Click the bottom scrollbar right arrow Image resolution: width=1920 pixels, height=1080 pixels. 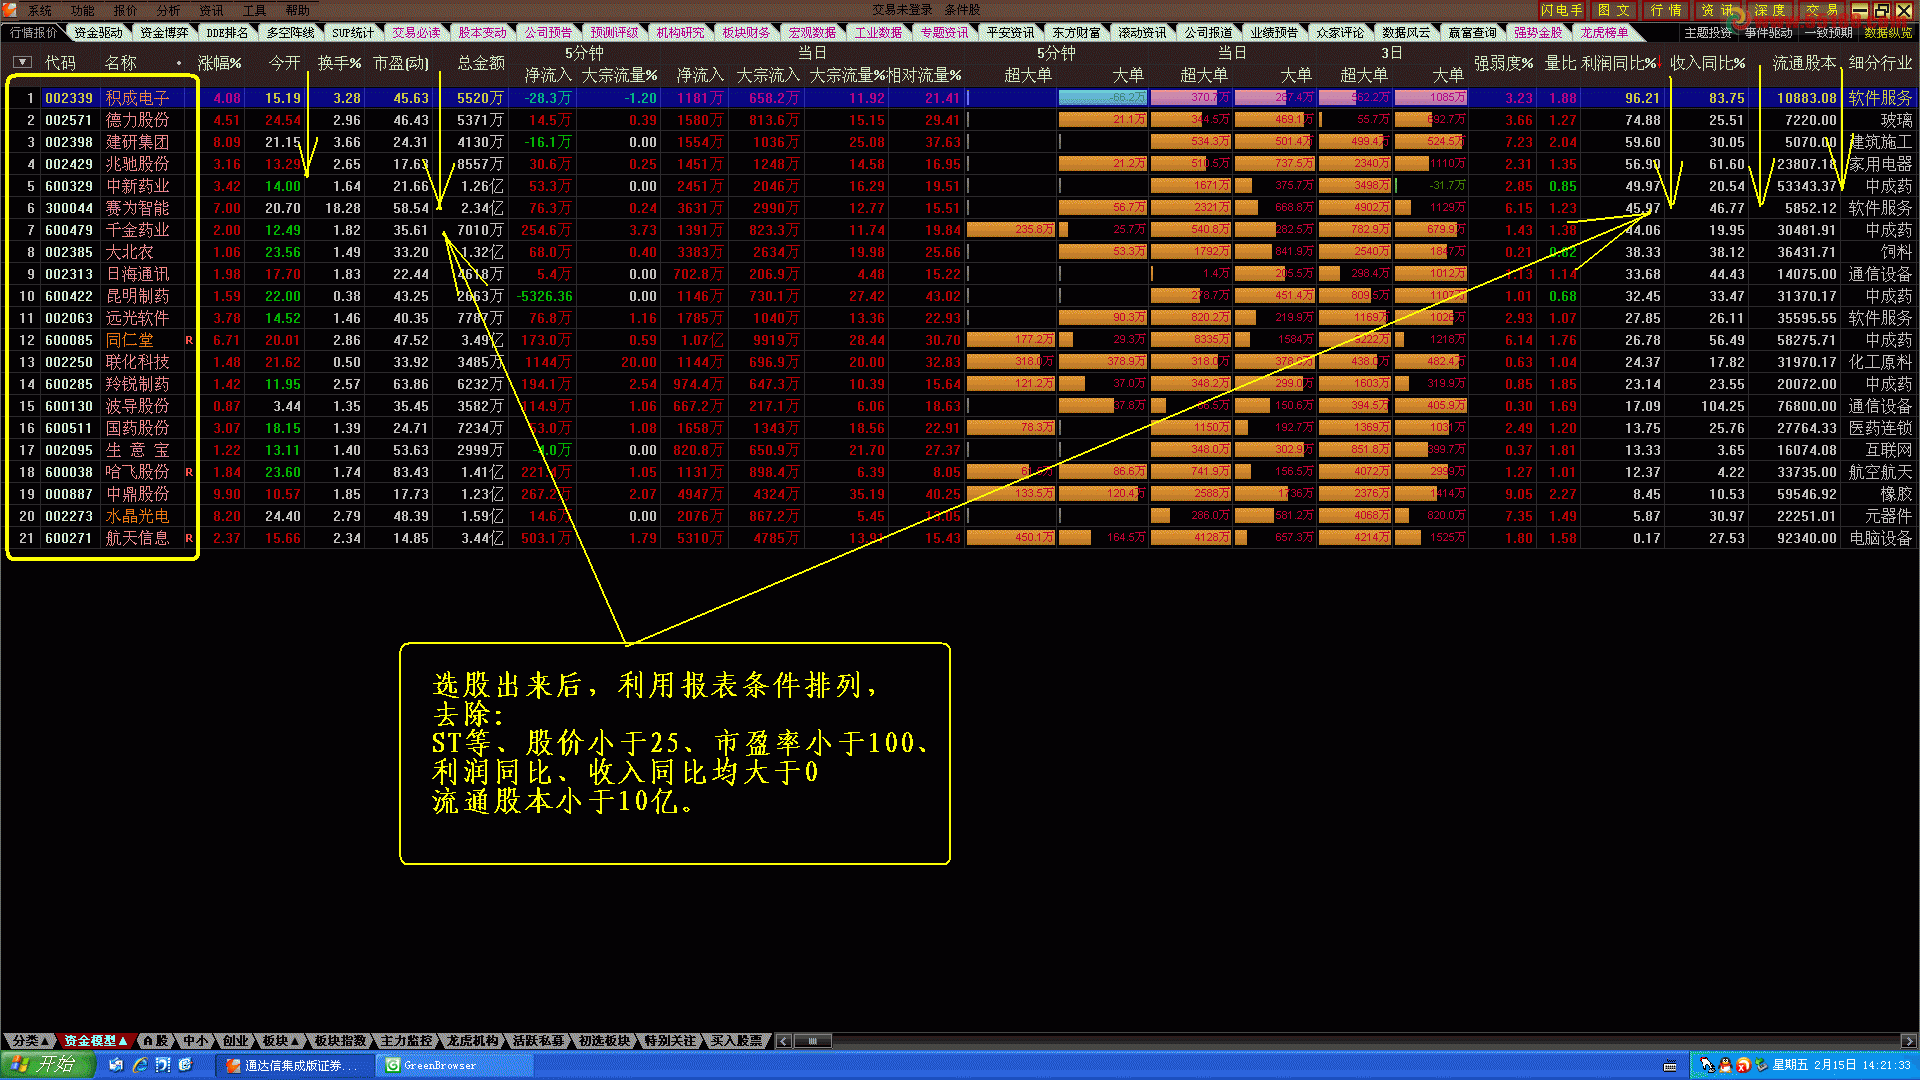(1908, 1041)
